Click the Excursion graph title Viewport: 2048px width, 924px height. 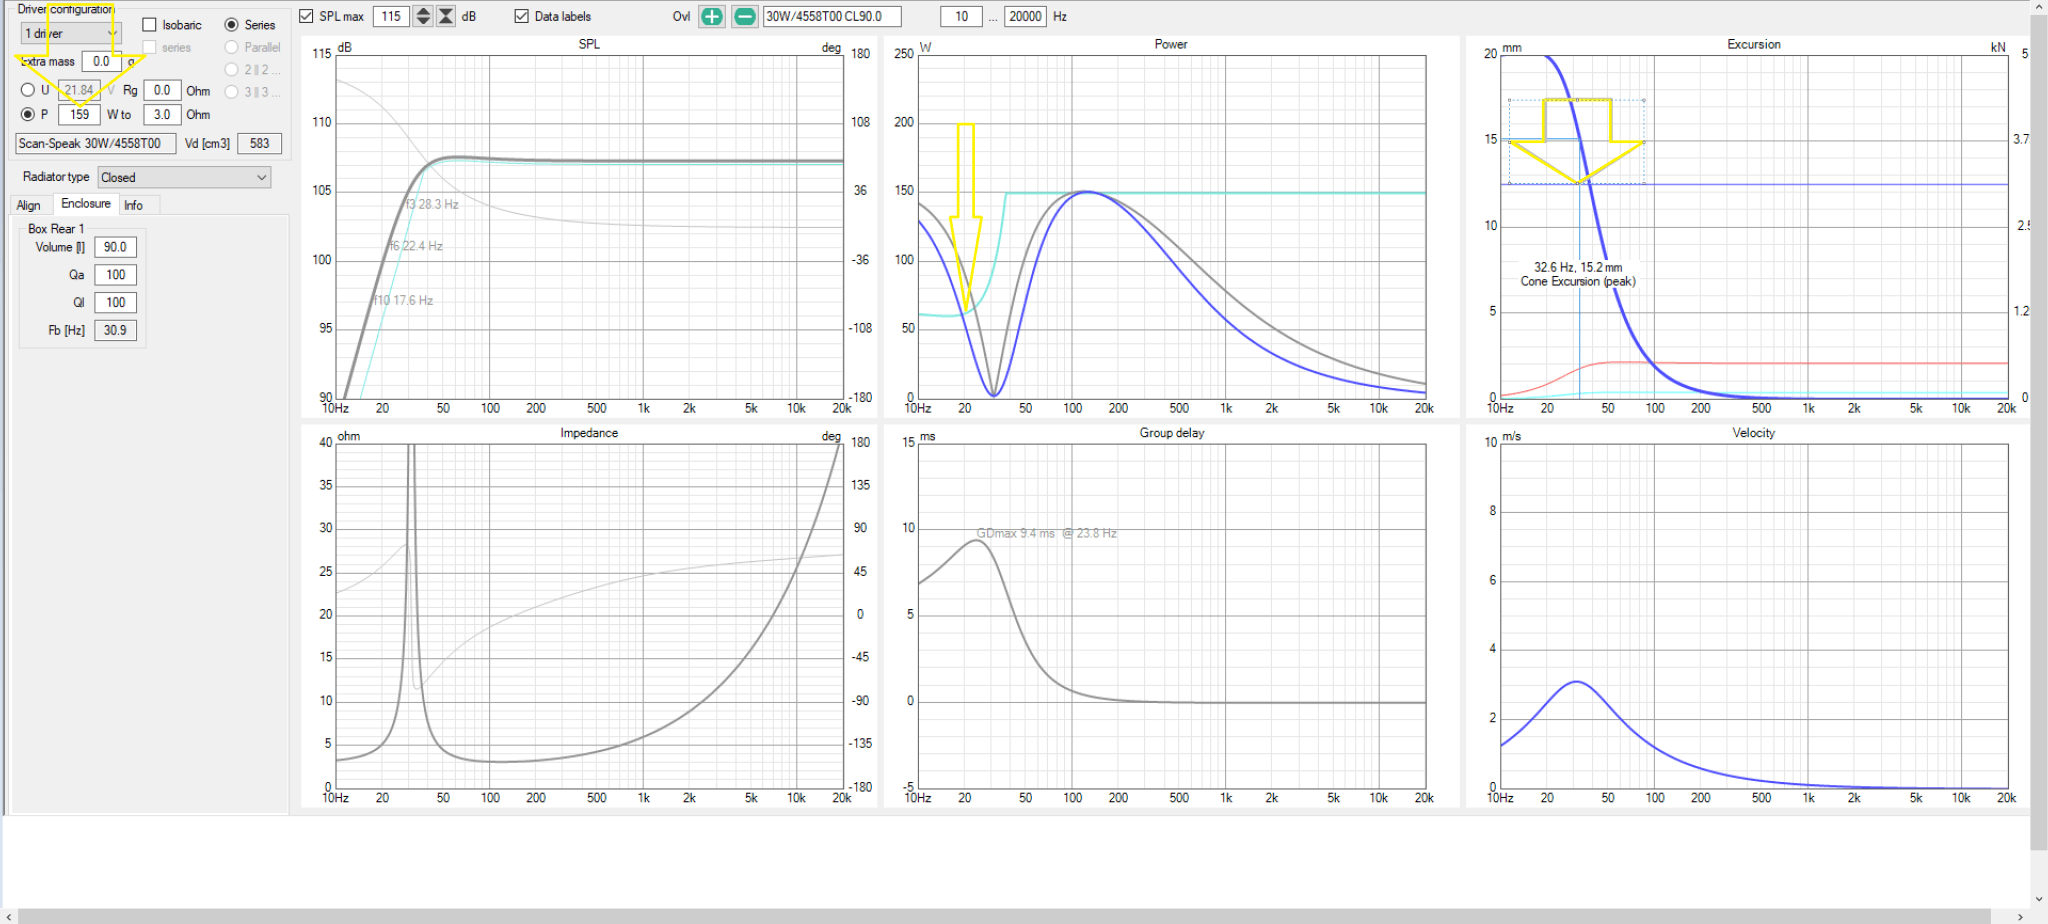1754,44
